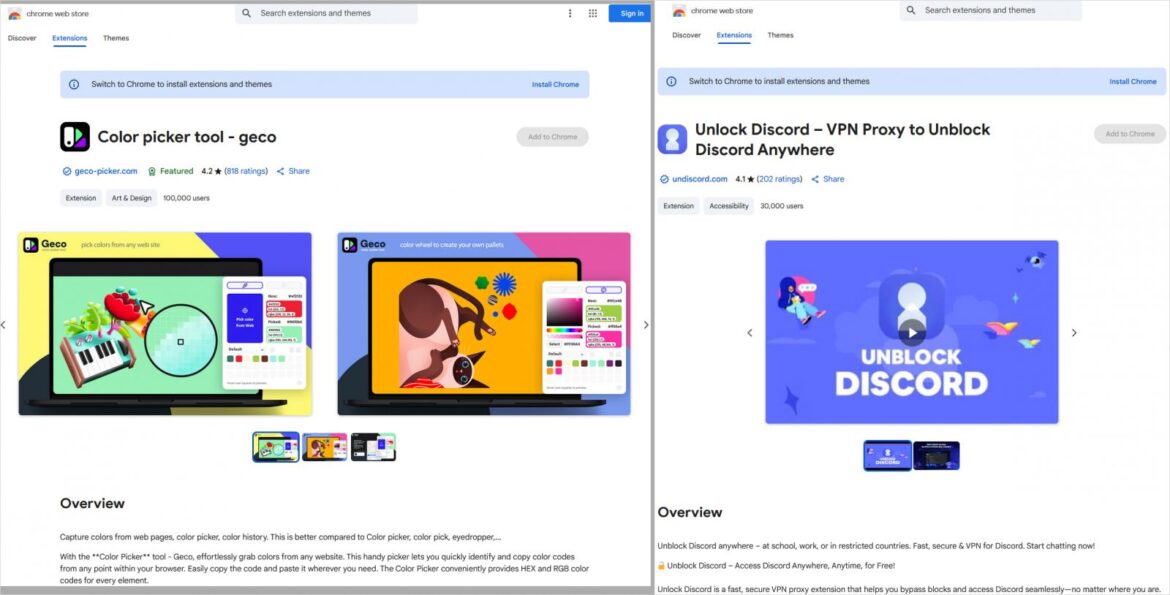Image resolution: width=1170 pixels, height=595 pixels.
Task: Click the Sign in button
Action: (x=631, y=13)
